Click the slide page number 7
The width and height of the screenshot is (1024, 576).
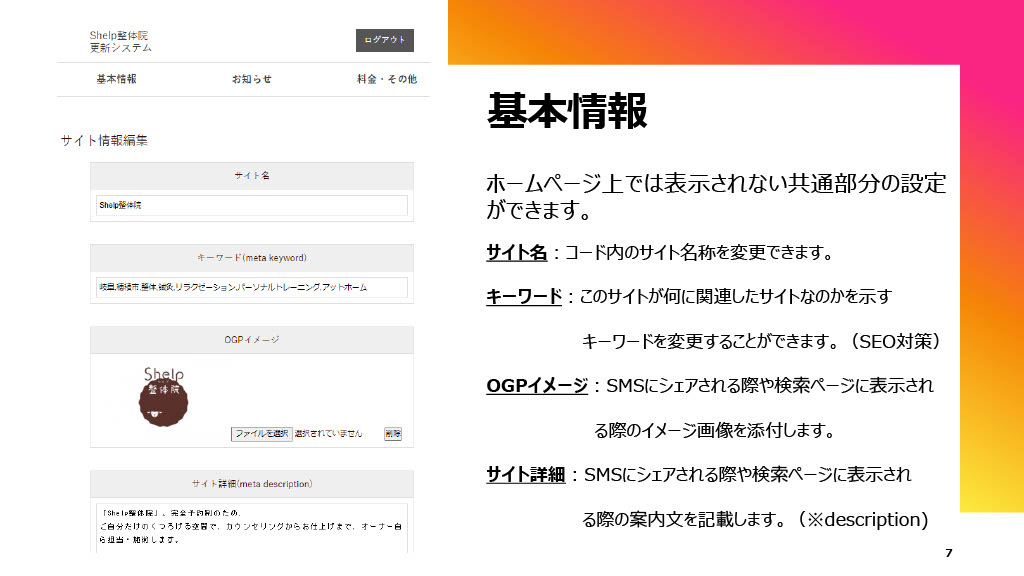948,554
